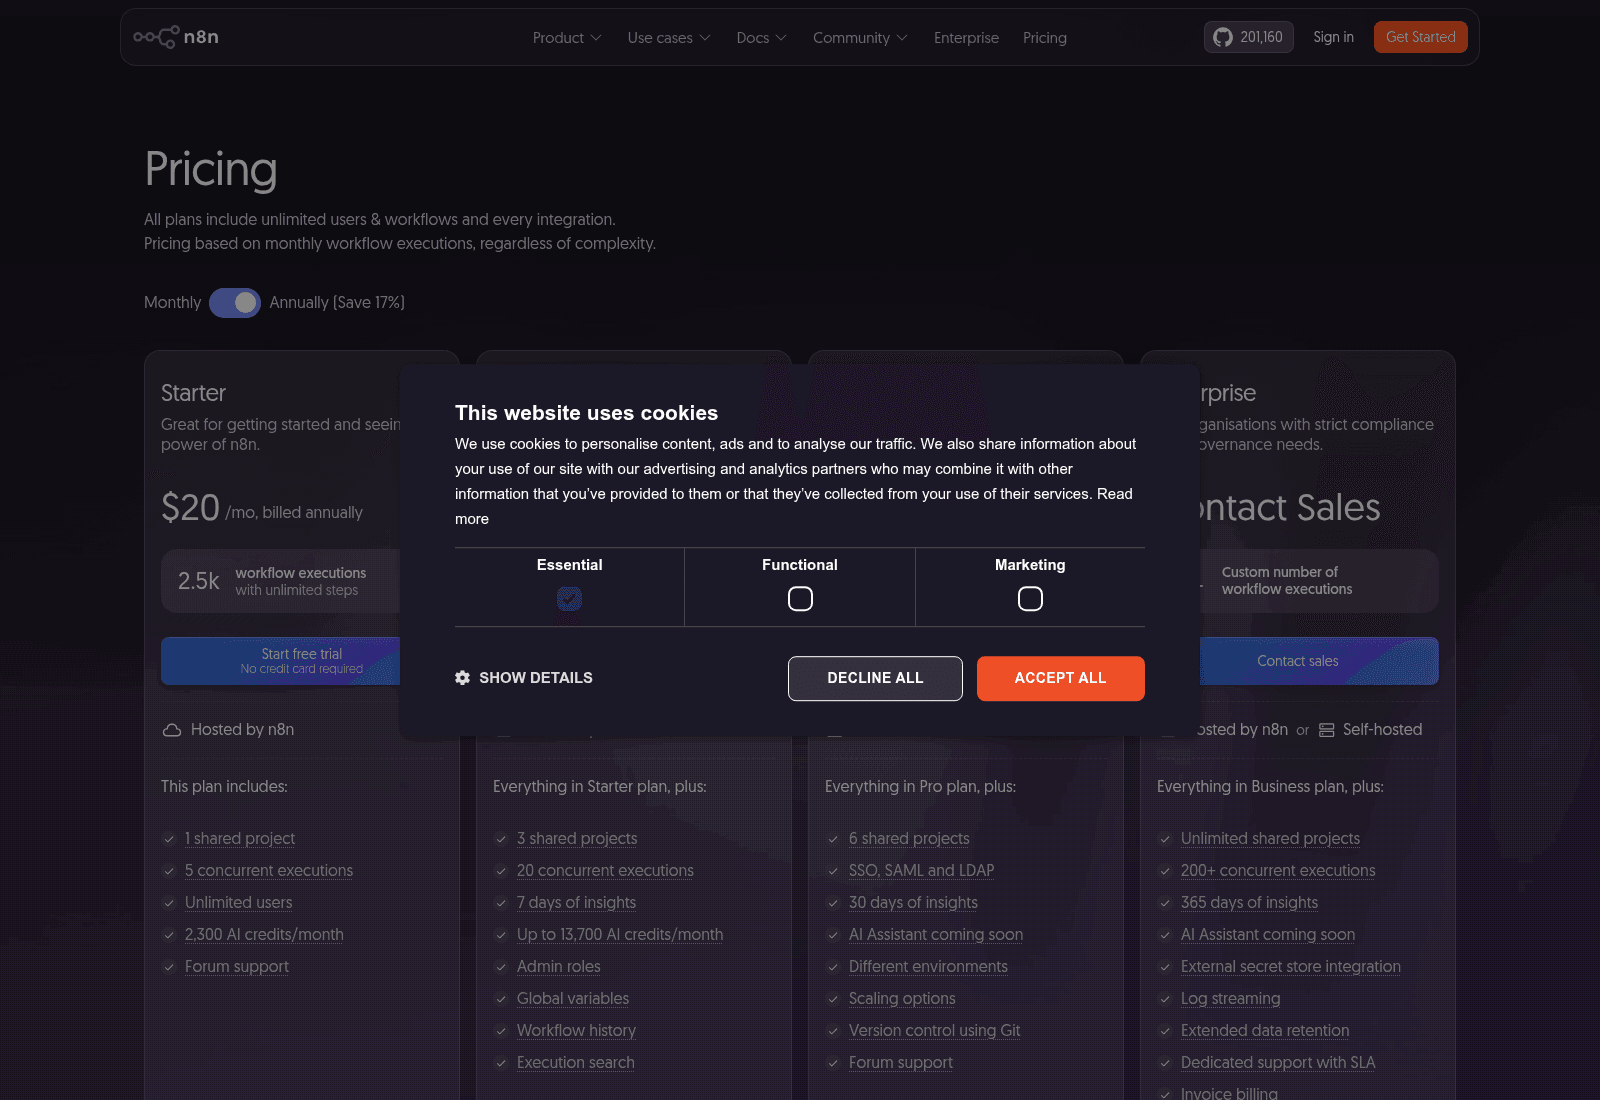
Task: Expand the Product dropdown menu
Action: point(567,38)
